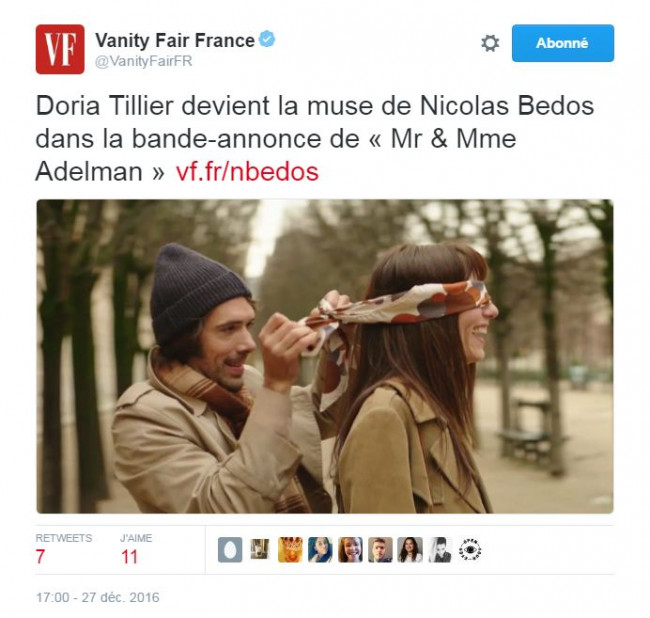The height and width of the screenshot is (618, 650).
Task: Open the seventh liker's dark-haired woman avatar
Action: tap(410, 550)
